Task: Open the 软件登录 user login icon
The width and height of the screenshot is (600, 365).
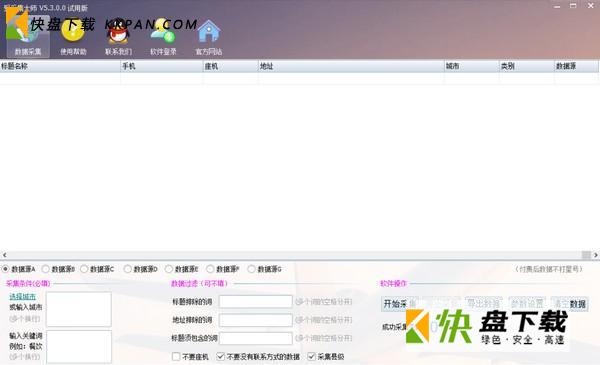Action: pyautogui.click(x=163, y=37)
